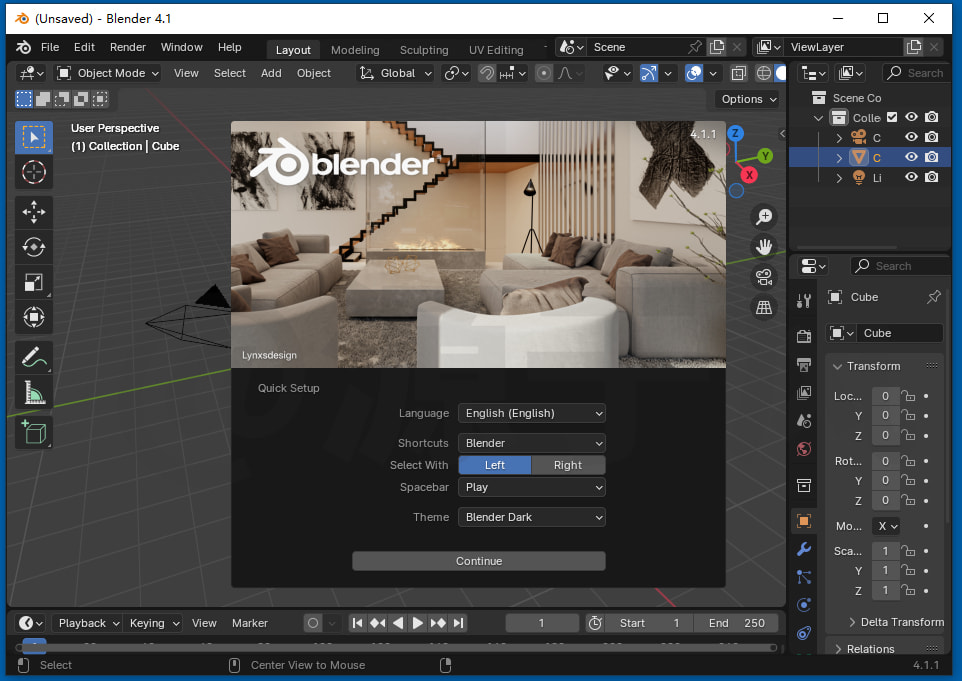
Task: Switch to the Modeling workspace tab
Action: (355, 50)
